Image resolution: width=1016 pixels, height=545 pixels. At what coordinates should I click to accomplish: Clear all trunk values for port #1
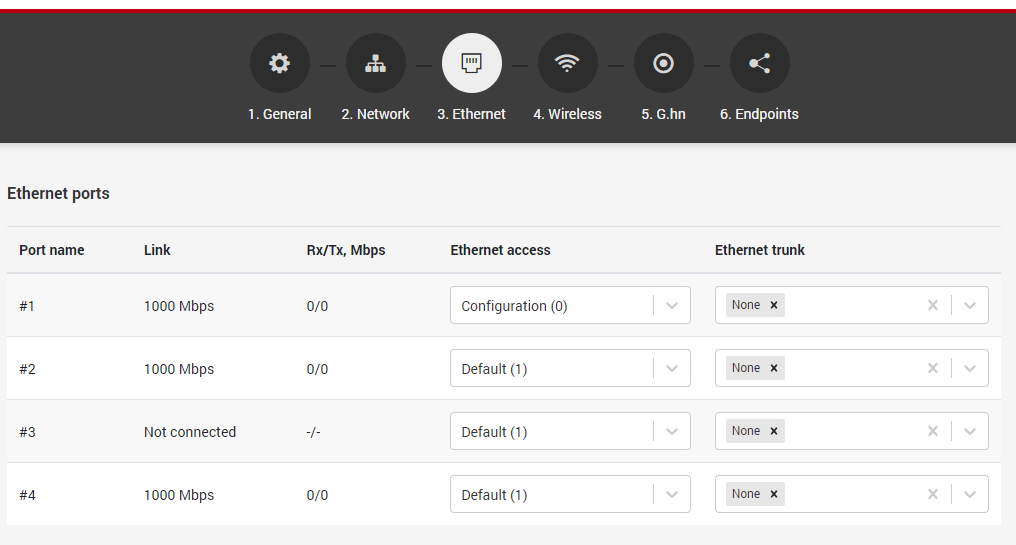point(933,305)
